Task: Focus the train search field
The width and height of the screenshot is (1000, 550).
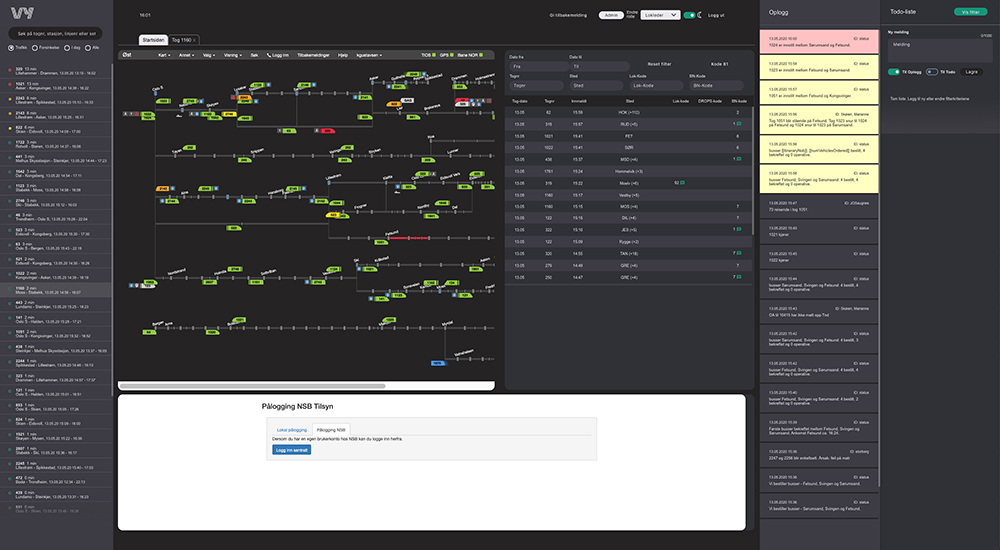Action: [x=56, y=33]
